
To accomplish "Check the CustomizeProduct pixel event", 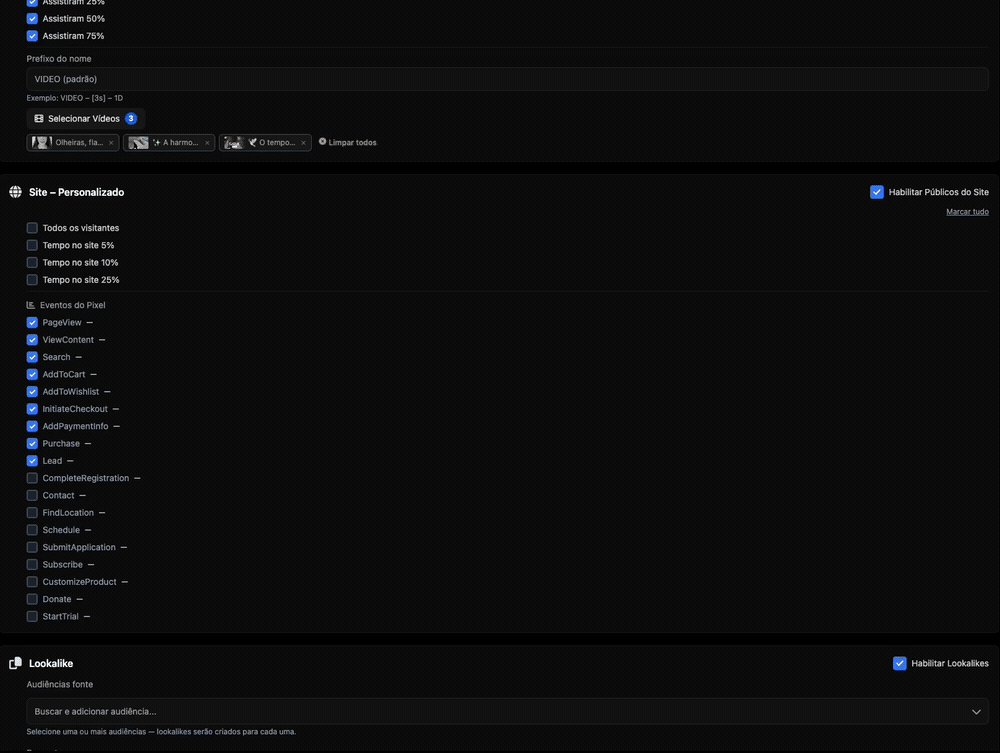I will [32, 581].
